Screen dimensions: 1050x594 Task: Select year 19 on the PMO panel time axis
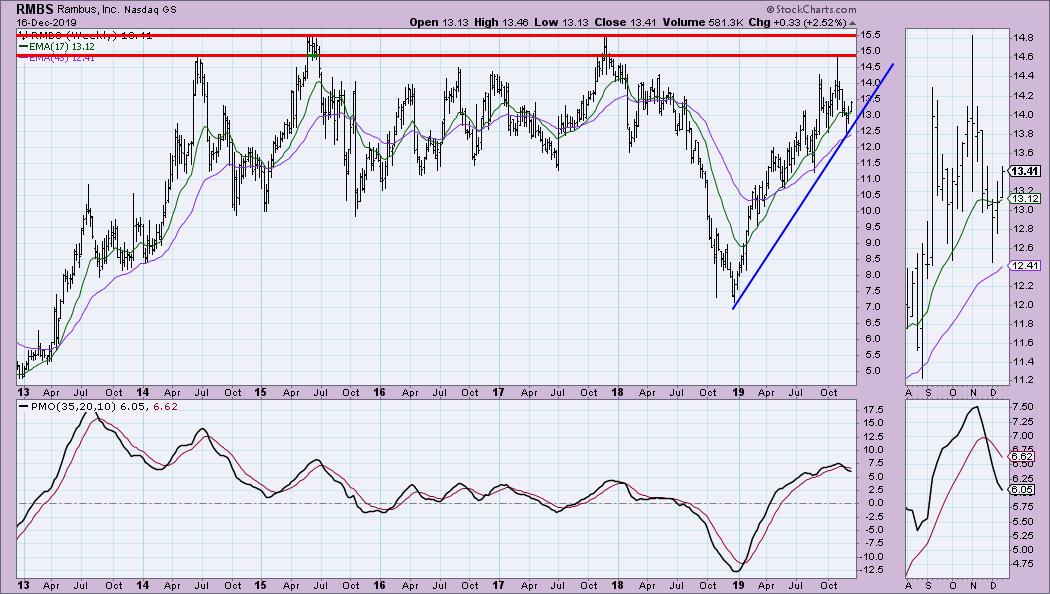[x=738, y=585]
